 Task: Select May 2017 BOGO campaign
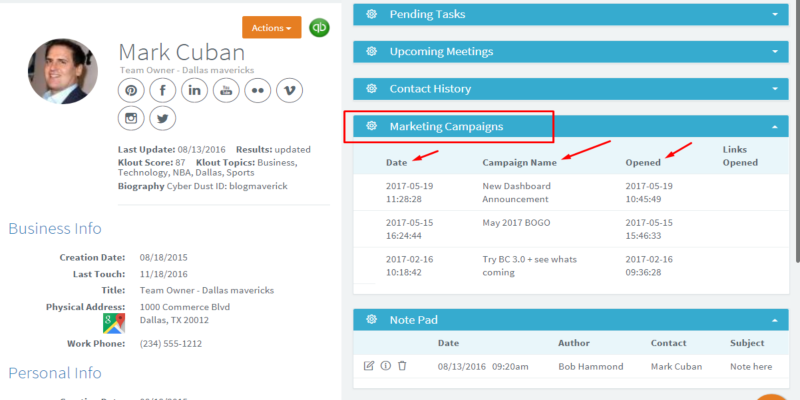[516, 223]
